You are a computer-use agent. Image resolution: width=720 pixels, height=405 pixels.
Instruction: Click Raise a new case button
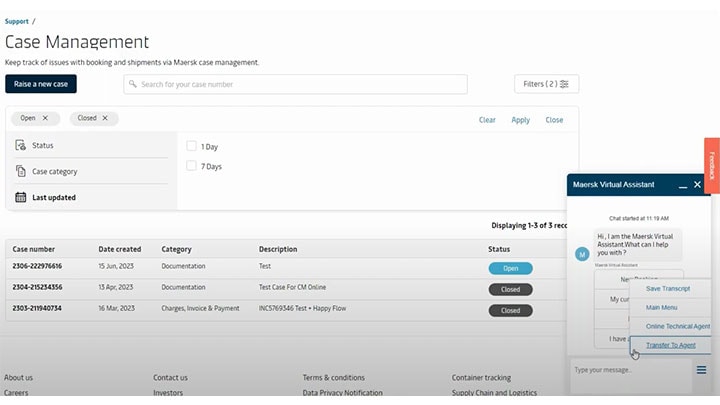41,84
